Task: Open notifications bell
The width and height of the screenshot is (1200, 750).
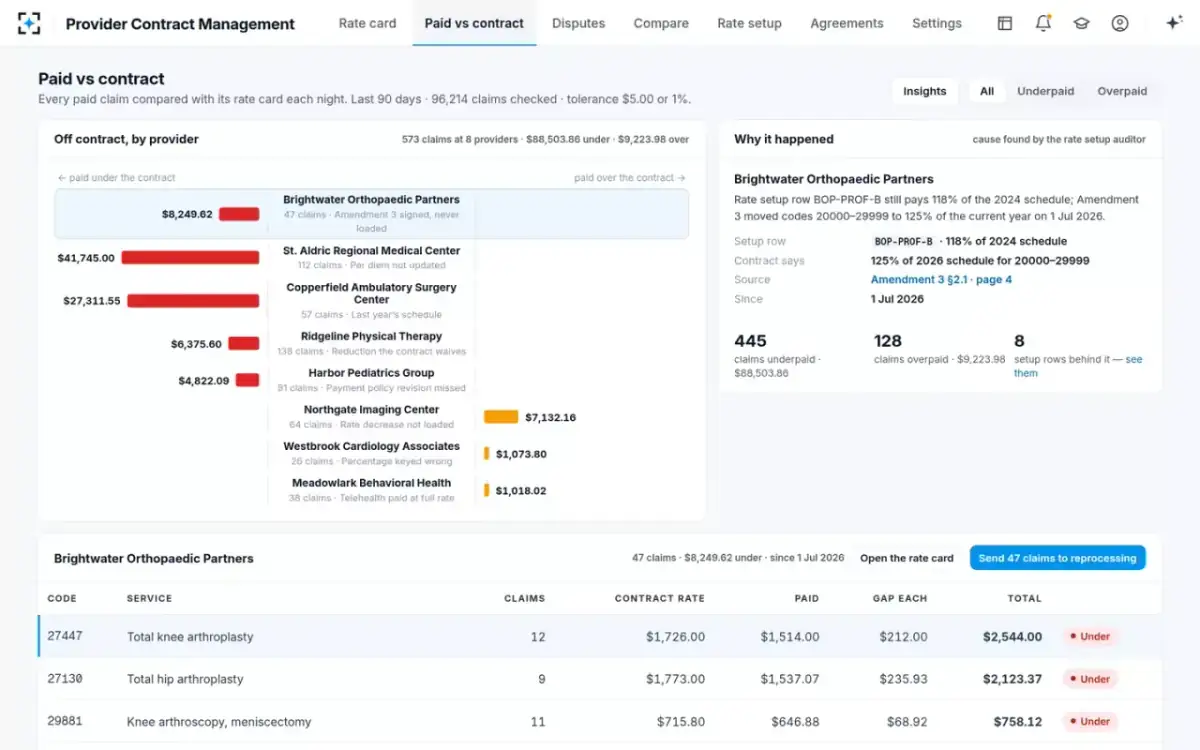Action: pyautogui.click(x=1043, y=23)
